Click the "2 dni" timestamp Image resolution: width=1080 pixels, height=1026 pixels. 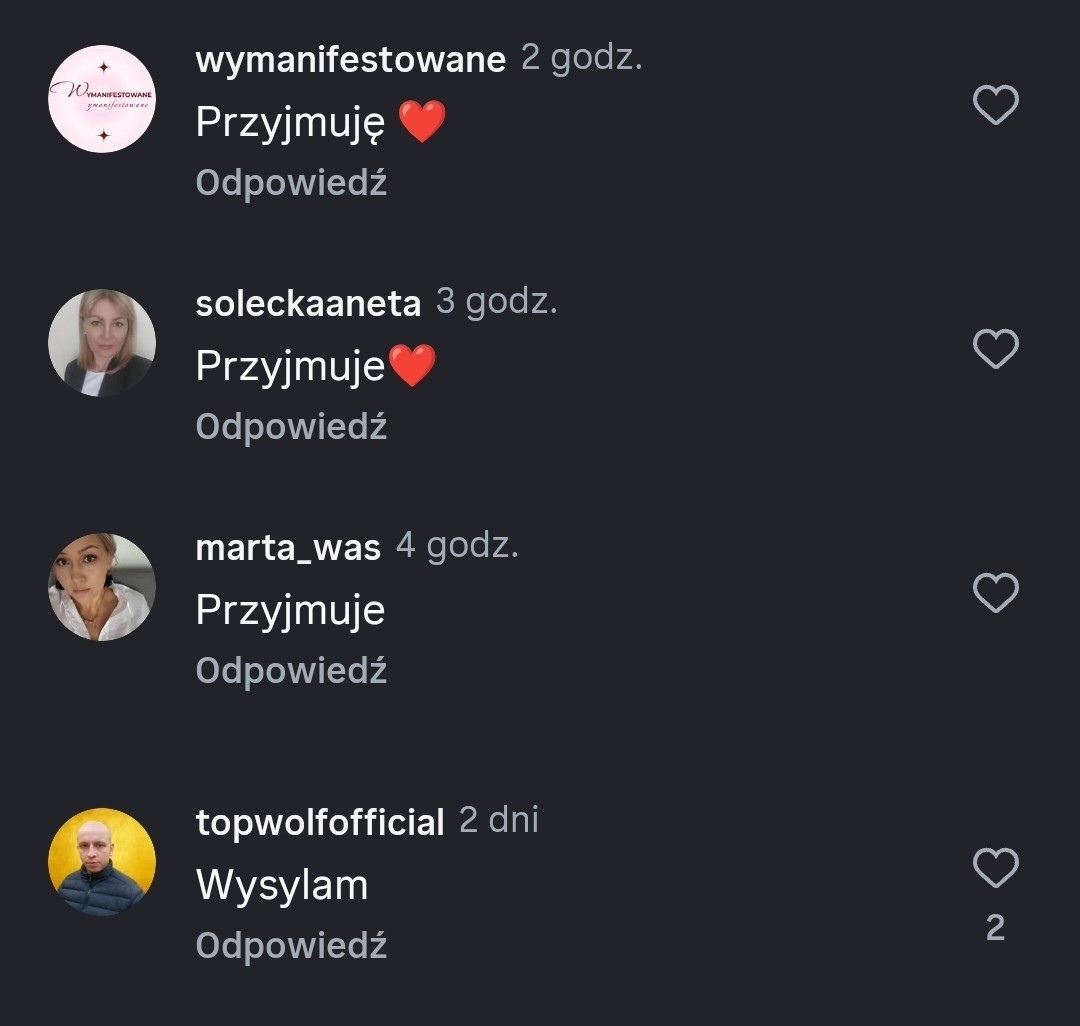click(499, 821)
